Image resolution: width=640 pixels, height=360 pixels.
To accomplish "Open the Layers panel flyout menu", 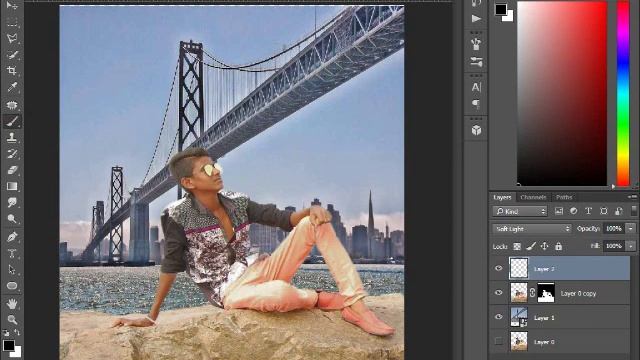I will [633, 197].
